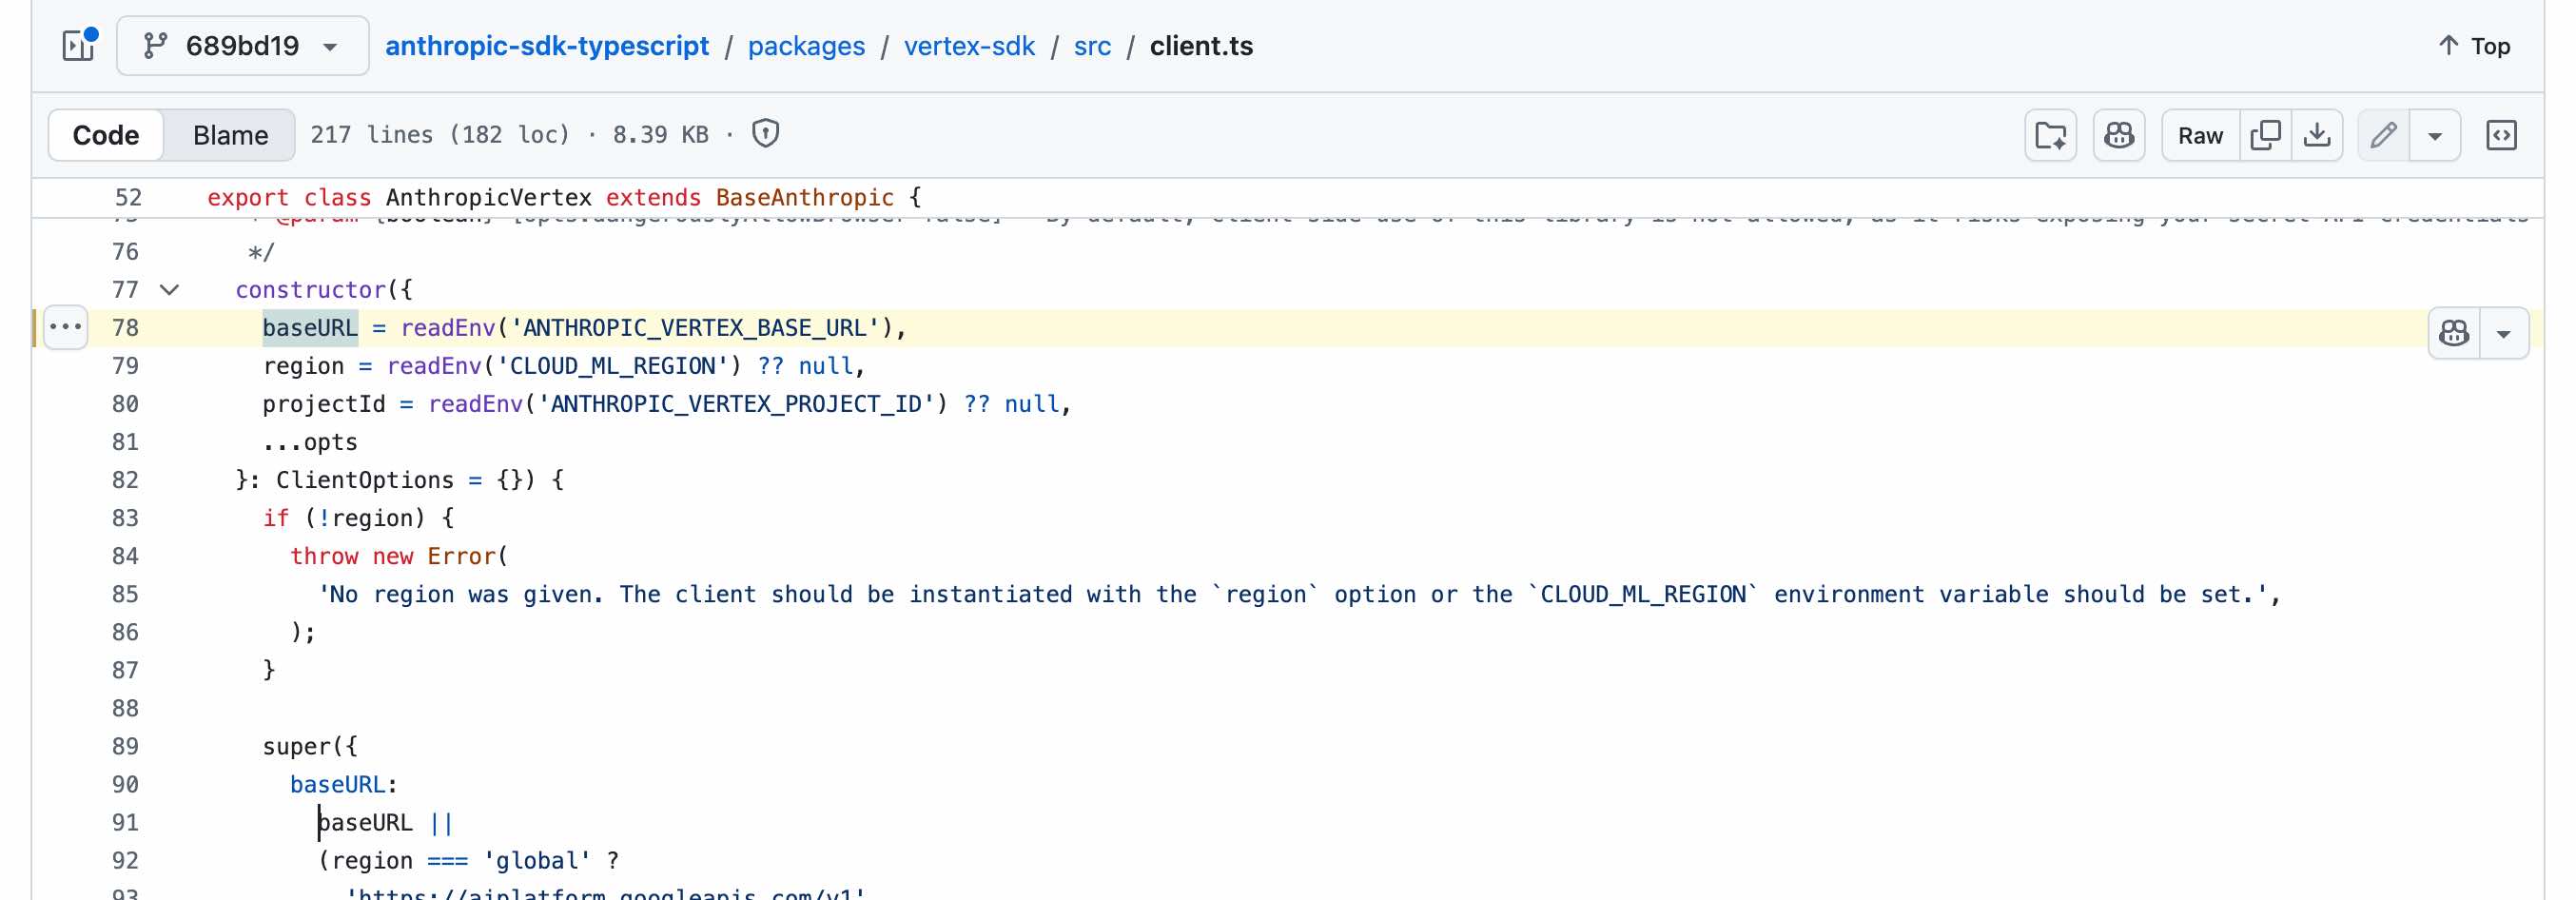The width and height of the screenshot is (2576, 900).
Task: Click the open in workspace folder icon
Action: [x=2050, y=135]
